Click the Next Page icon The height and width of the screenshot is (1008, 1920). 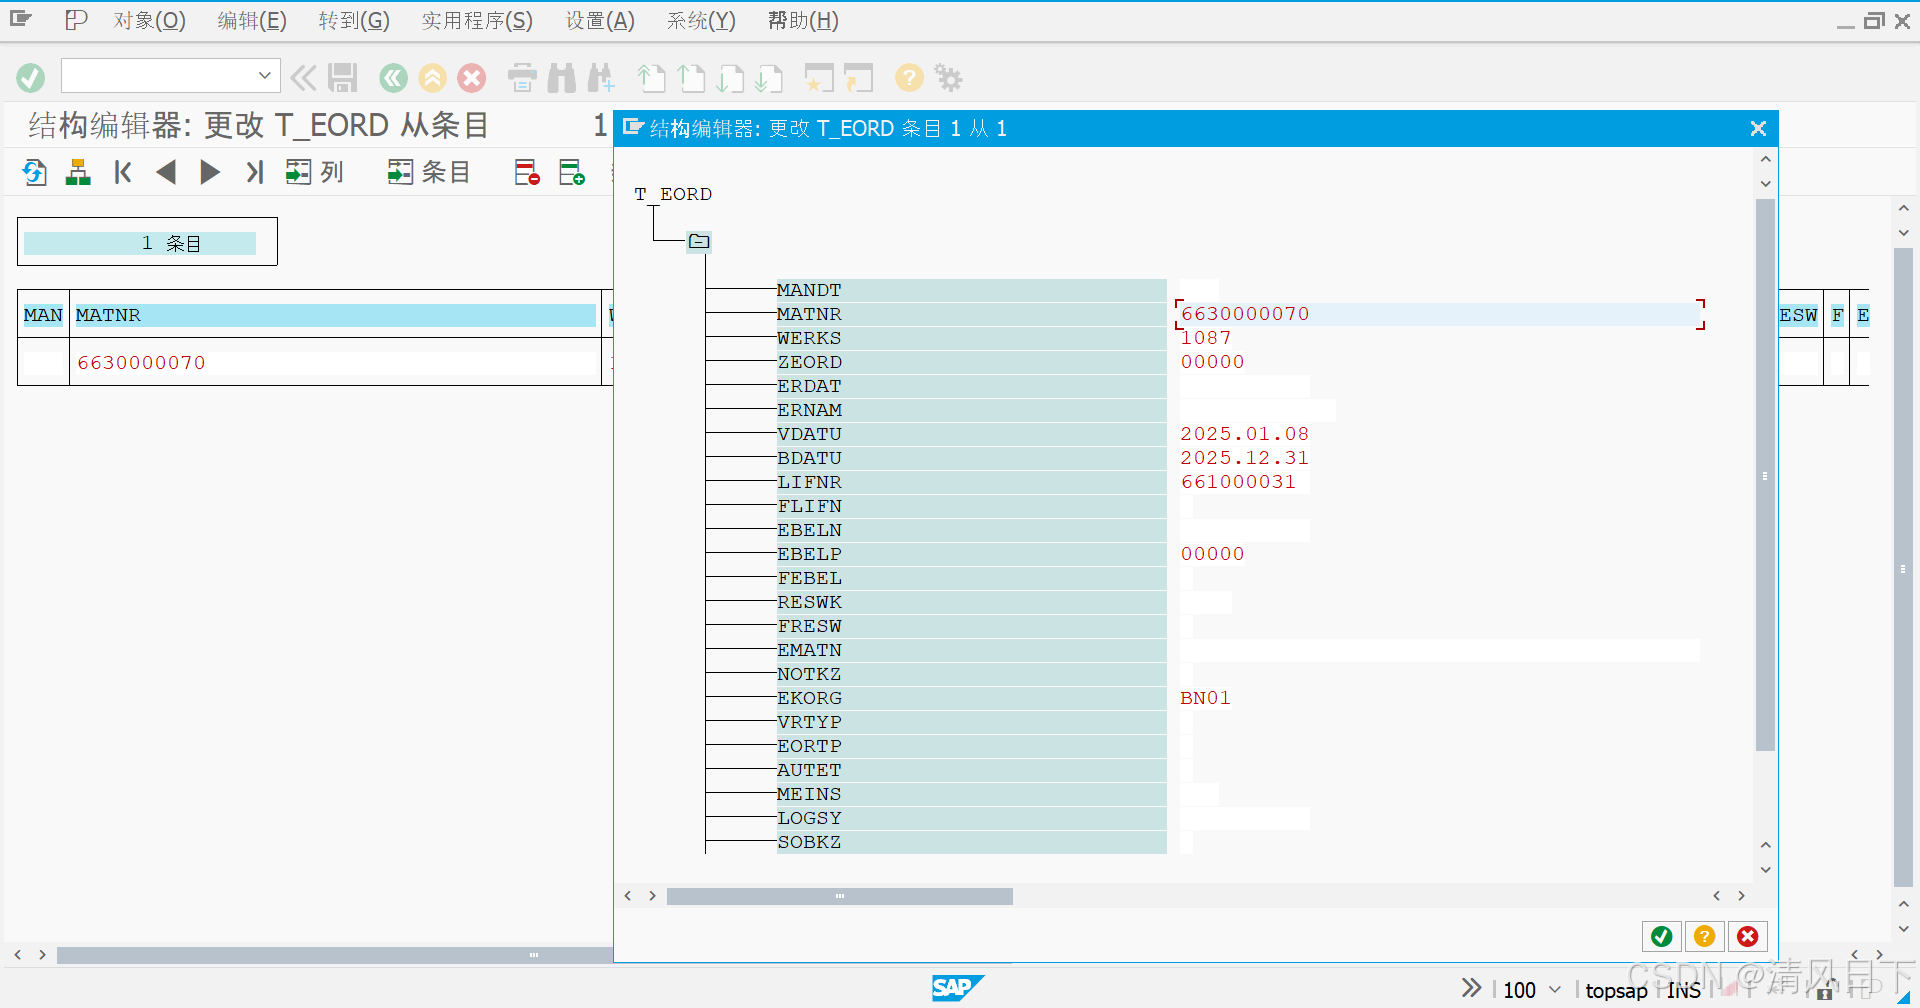pos(731,77)
